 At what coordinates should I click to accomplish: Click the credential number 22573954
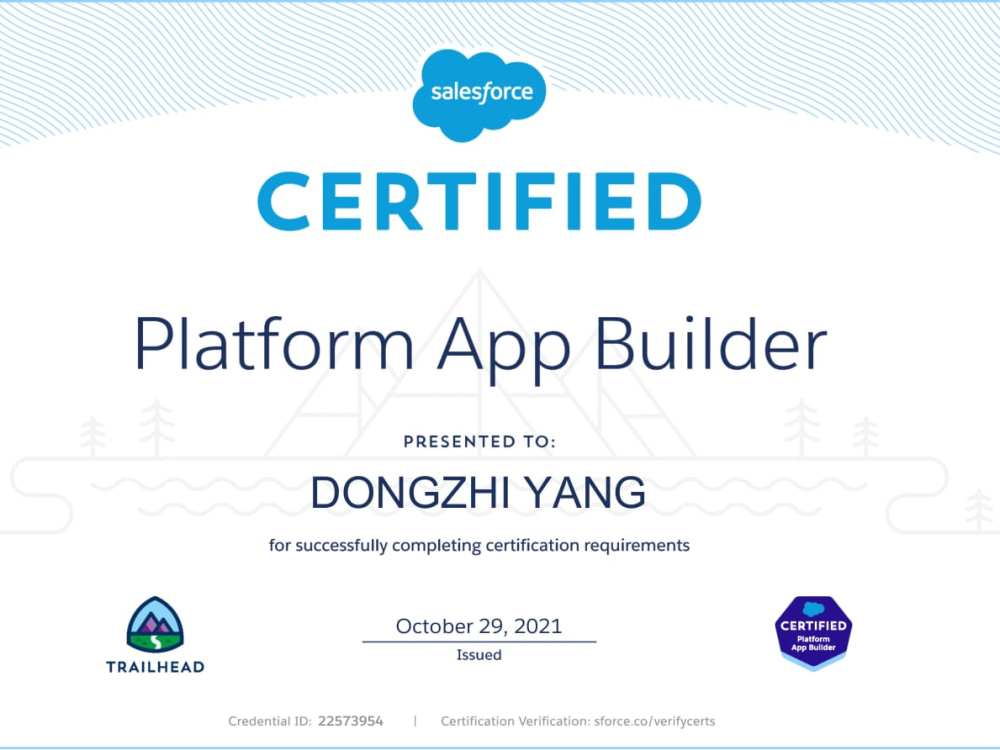(351, 721)
